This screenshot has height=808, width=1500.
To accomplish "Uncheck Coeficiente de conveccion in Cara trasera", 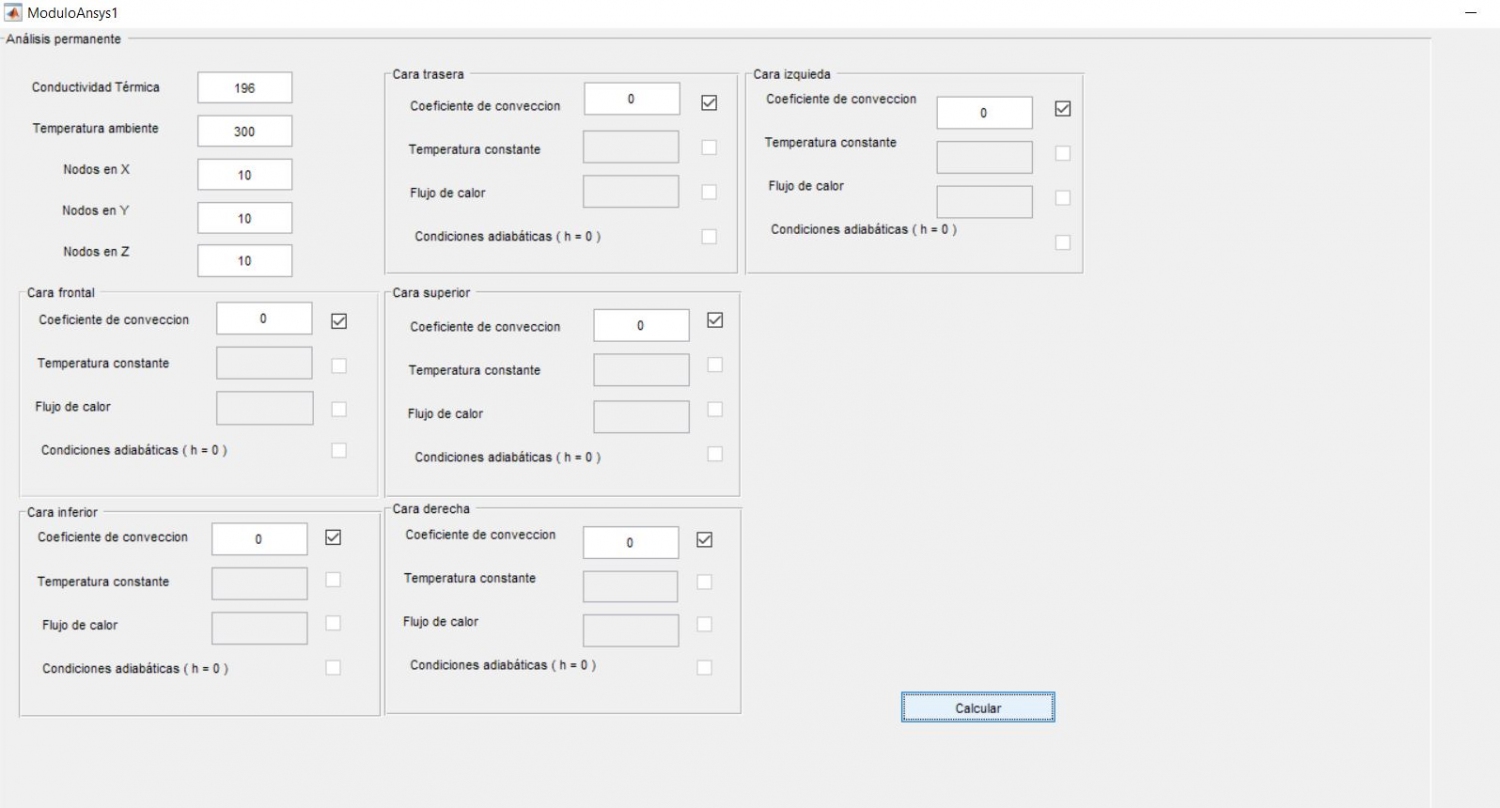I will click(709, 103).
